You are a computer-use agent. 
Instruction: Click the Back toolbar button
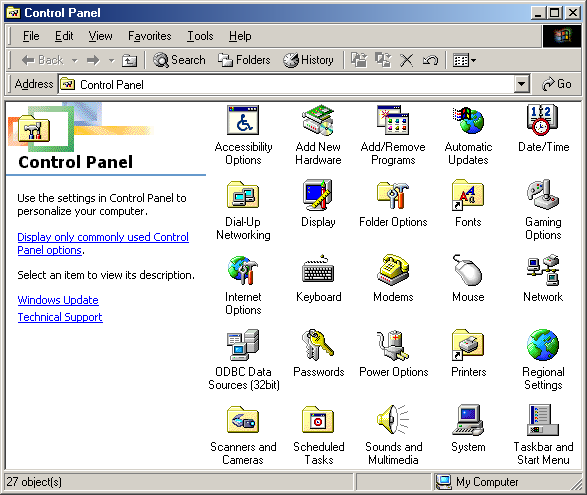tap(43, 60)
